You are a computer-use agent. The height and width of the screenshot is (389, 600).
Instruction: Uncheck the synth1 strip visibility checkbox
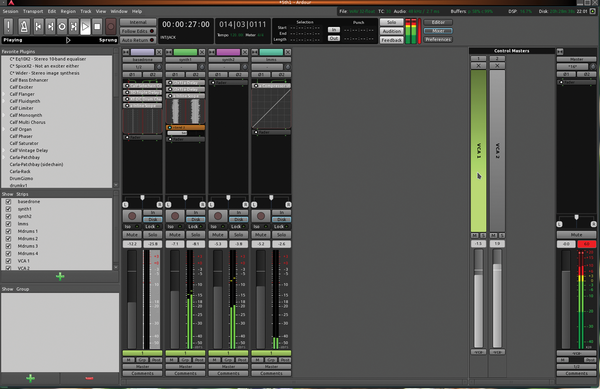click(8, 209)
